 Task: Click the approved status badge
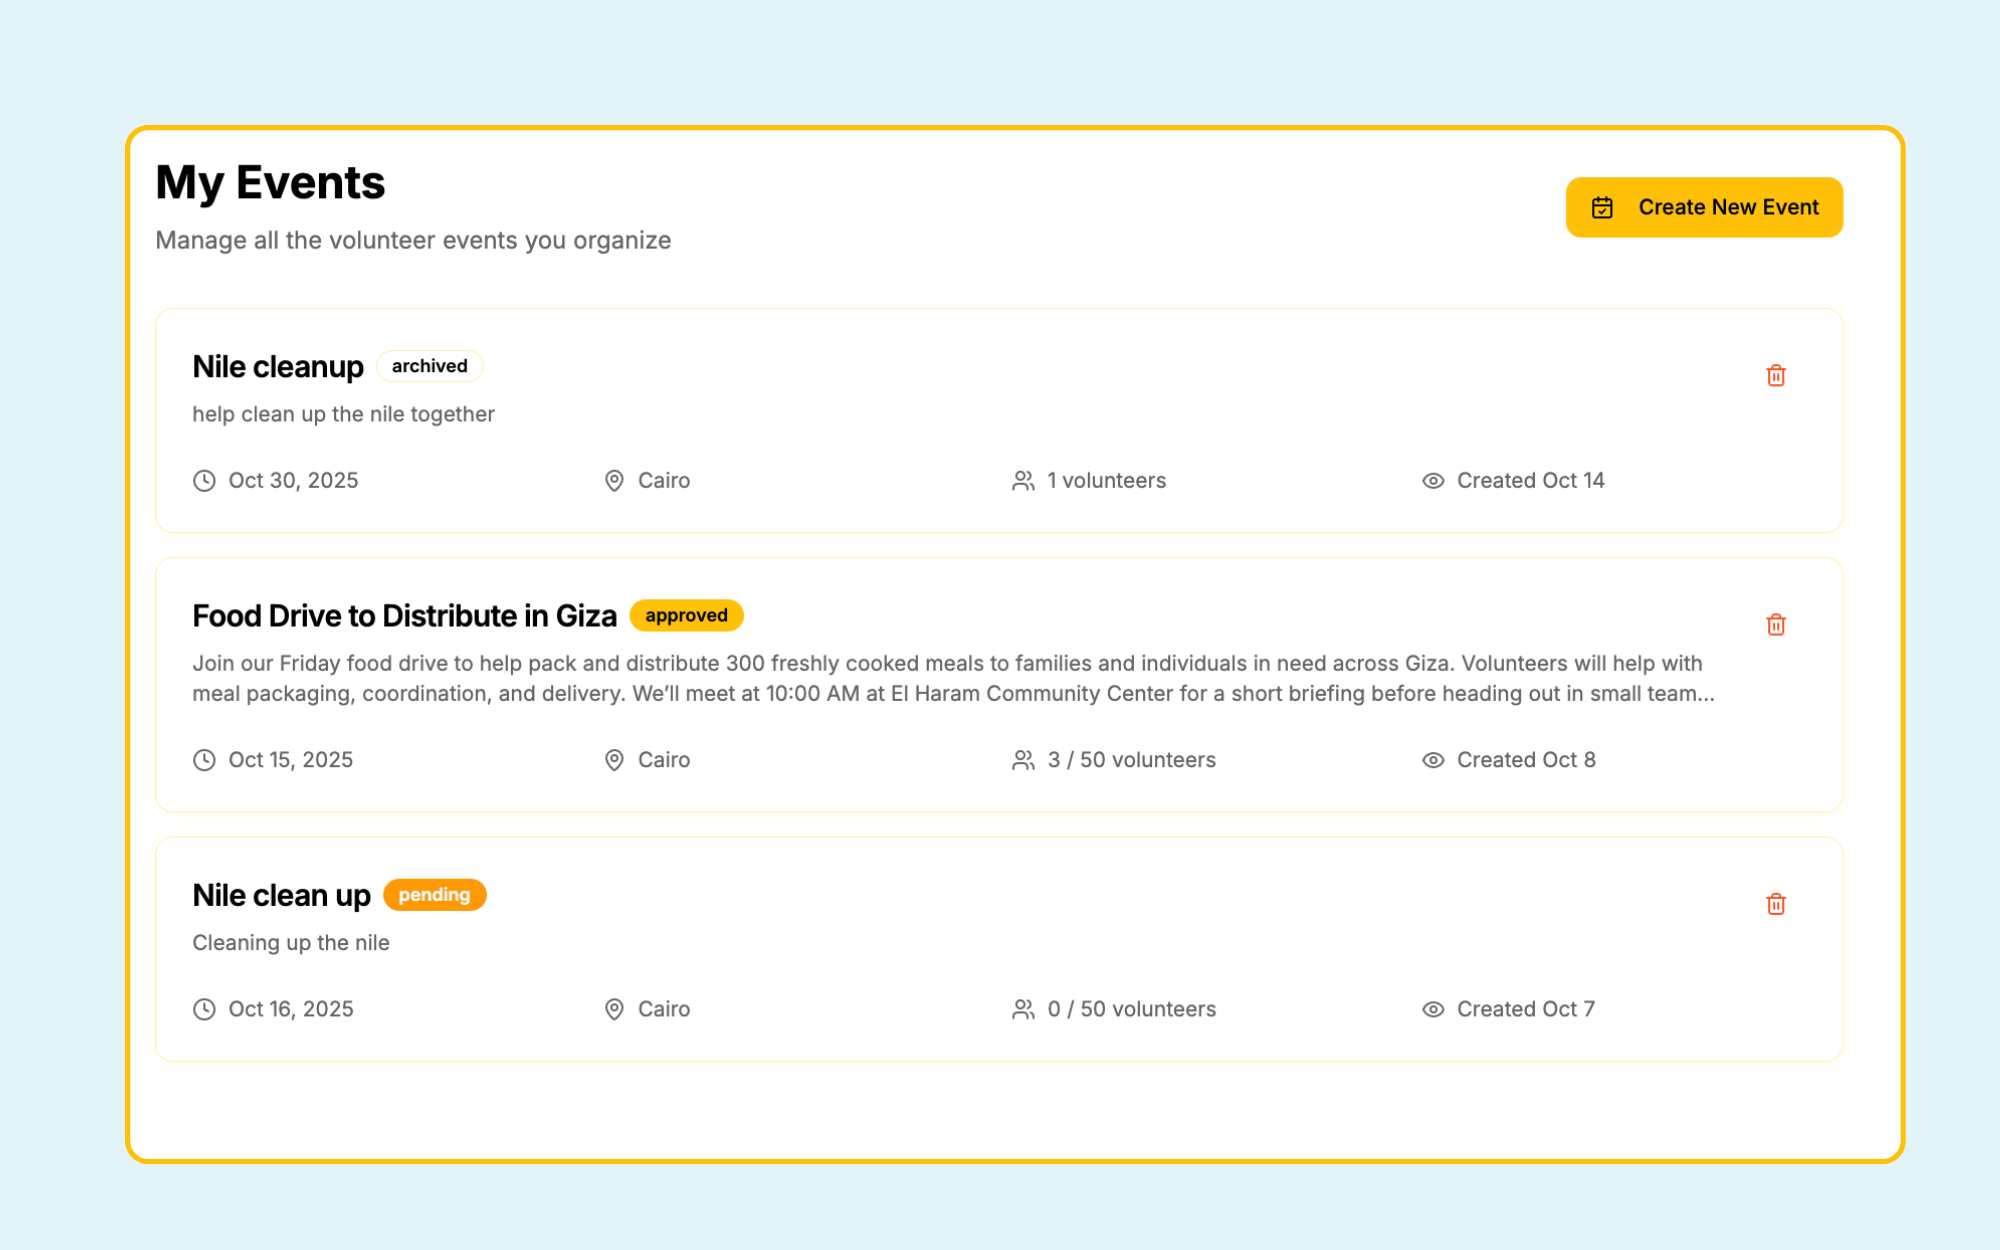click(686, 615)
